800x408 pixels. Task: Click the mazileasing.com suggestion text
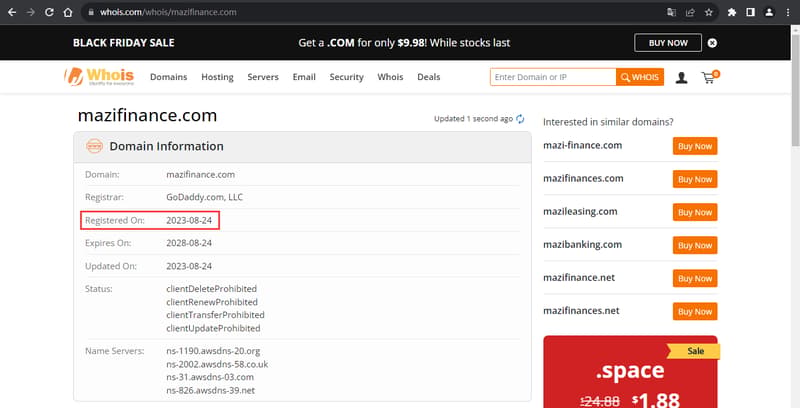tap(580, 212)
